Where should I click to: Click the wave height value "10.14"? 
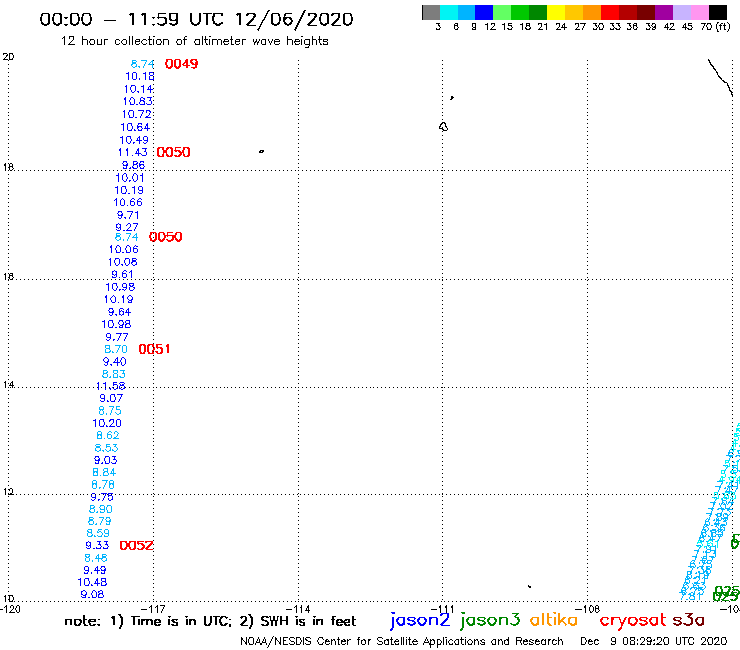point(139,89)
